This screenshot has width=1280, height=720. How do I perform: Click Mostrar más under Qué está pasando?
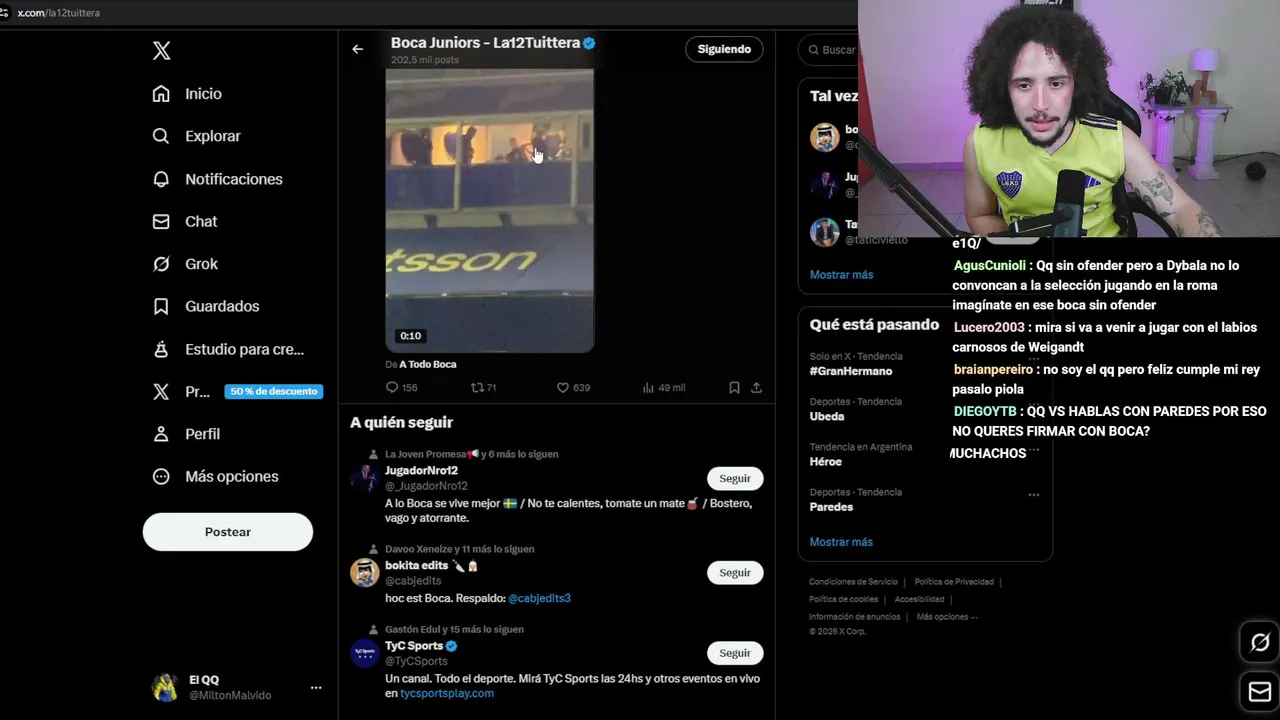click(841, 542)
